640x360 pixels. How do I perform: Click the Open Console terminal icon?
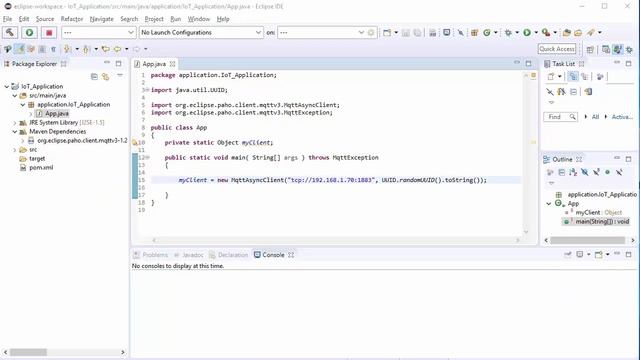click(x=447, y=33)
